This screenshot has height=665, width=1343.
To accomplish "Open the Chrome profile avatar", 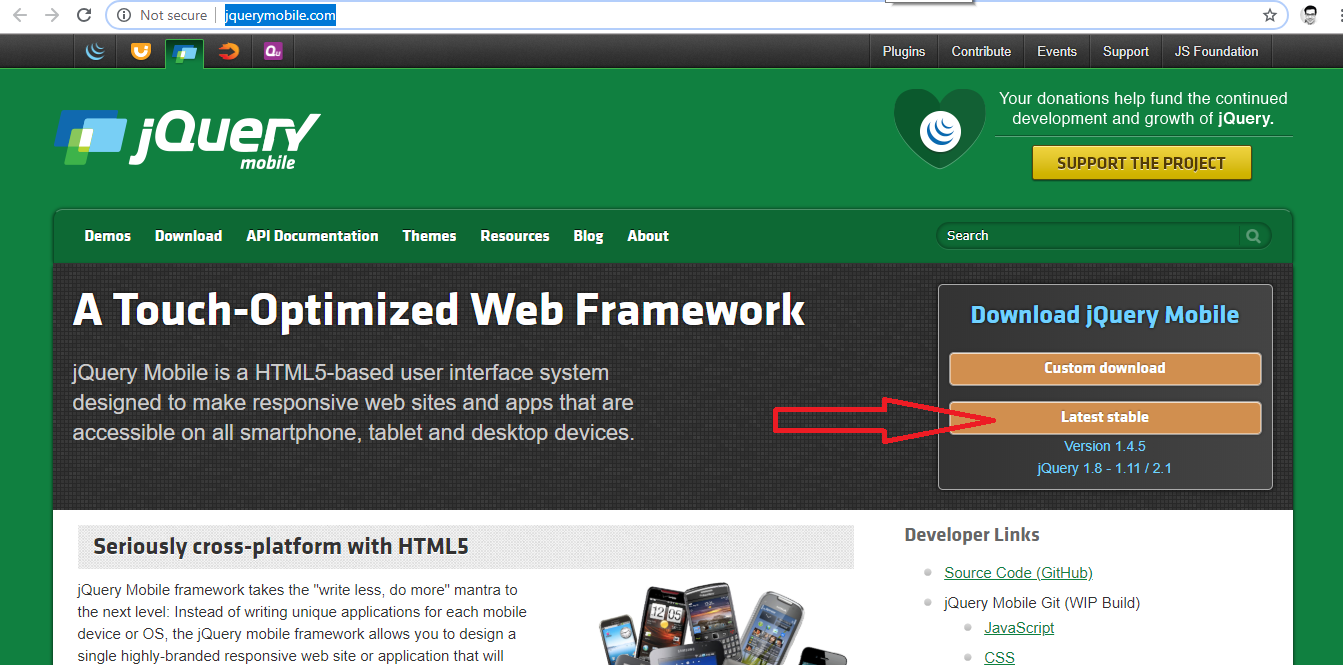I will (1310, 15).
